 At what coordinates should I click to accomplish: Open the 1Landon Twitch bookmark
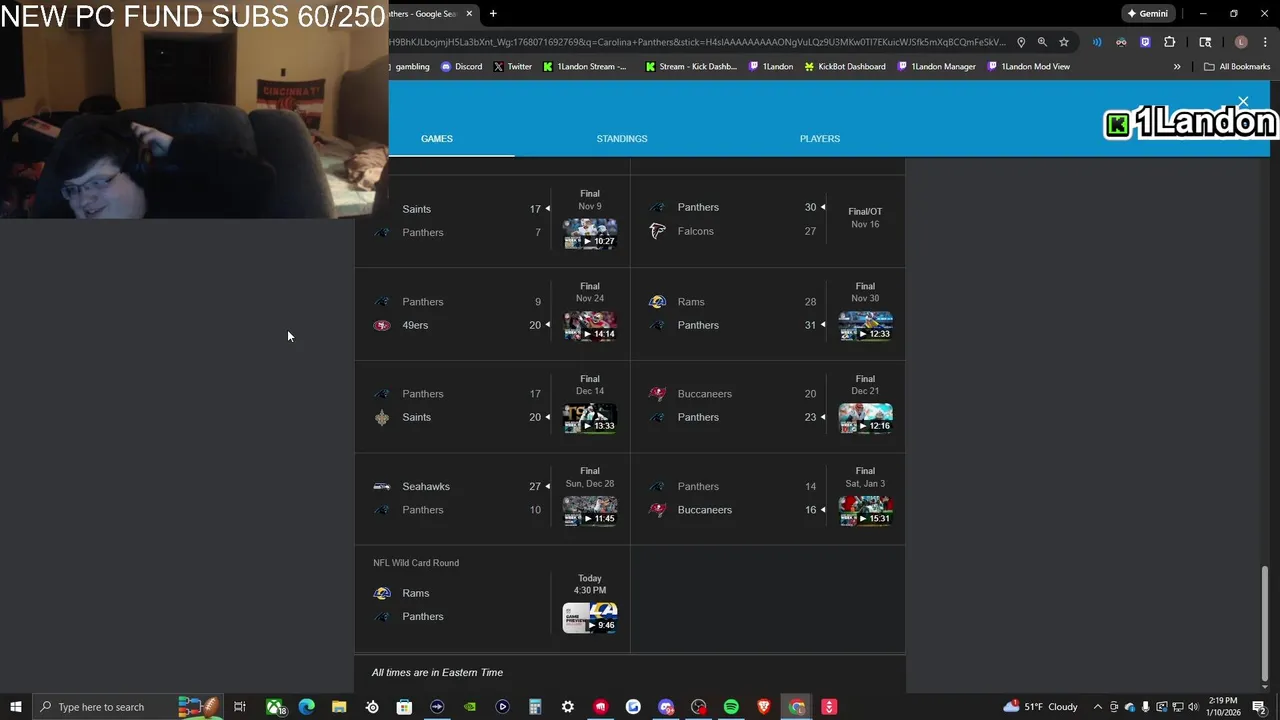click(x=771, y=67)
